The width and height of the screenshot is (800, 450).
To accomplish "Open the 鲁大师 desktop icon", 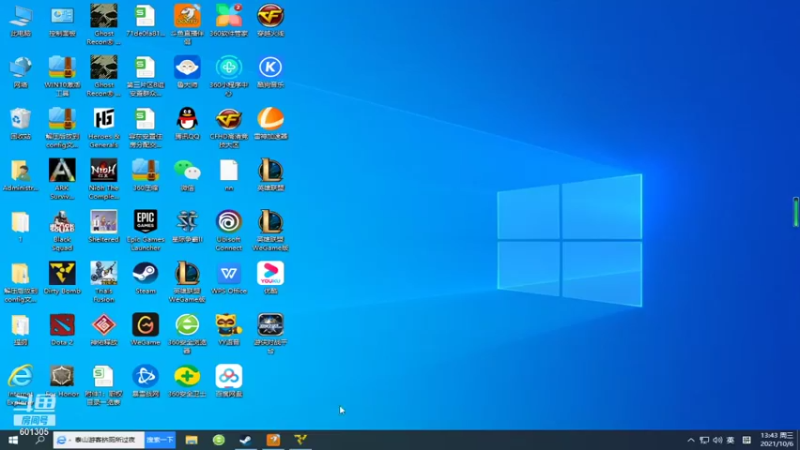I will coord(187,72).
